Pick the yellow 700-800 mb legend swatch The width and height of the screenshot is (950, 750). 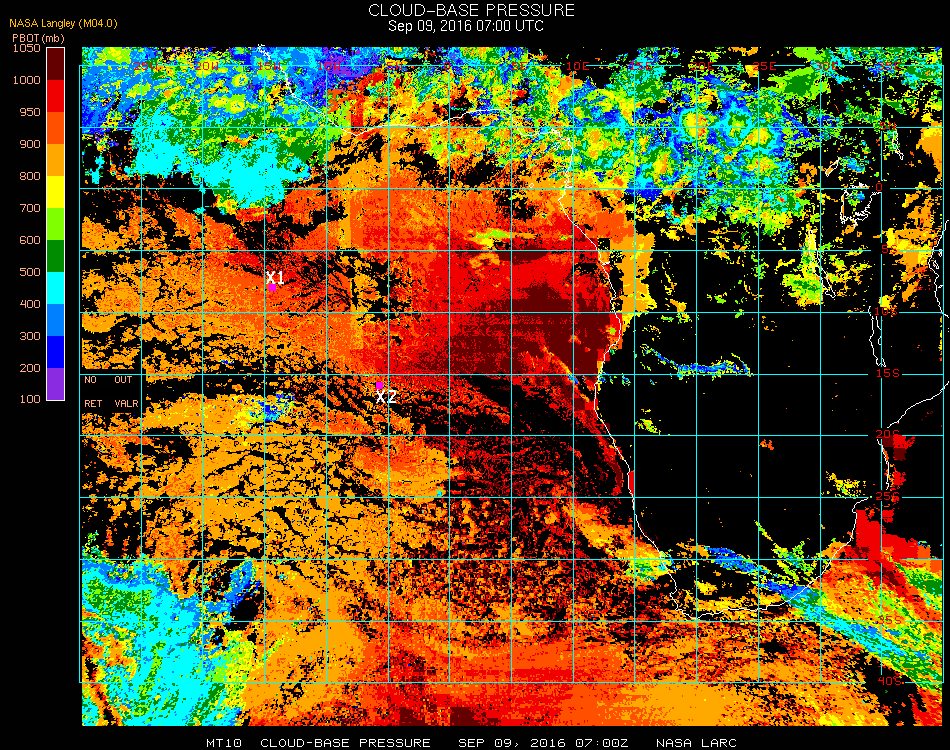tap(56, 192)
